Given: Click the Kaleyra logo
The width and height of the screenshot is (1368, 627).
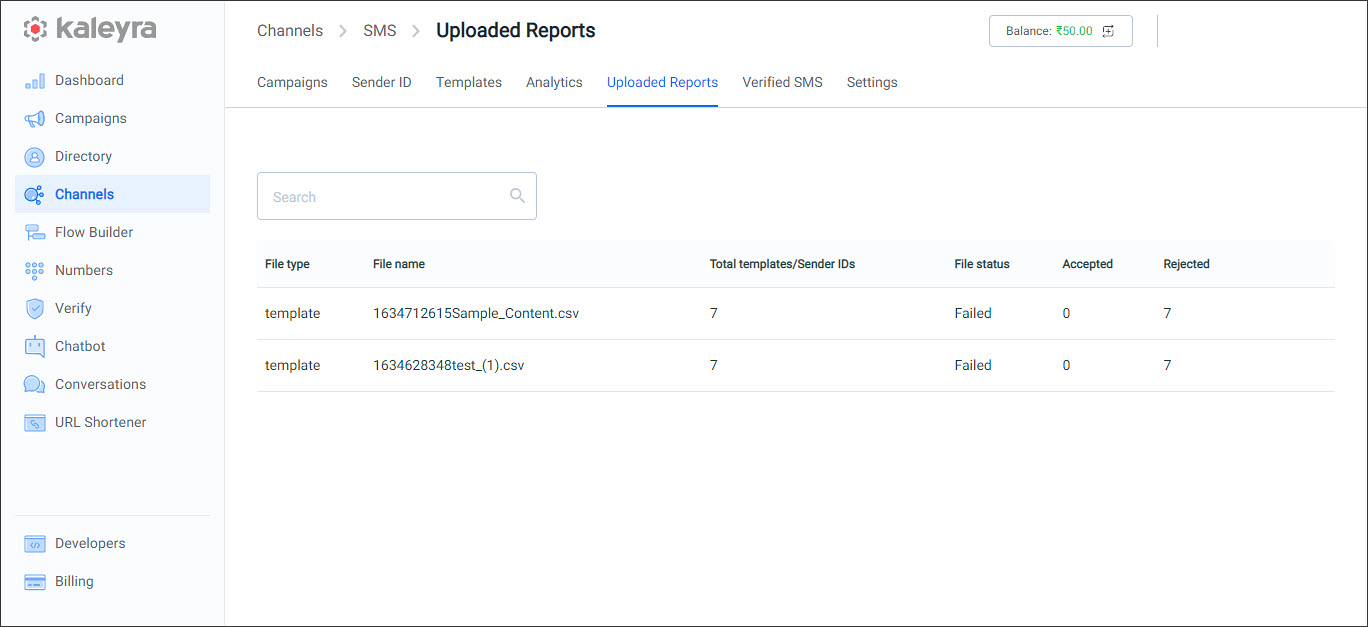Looking at the screenshot, I should (90, 30).
